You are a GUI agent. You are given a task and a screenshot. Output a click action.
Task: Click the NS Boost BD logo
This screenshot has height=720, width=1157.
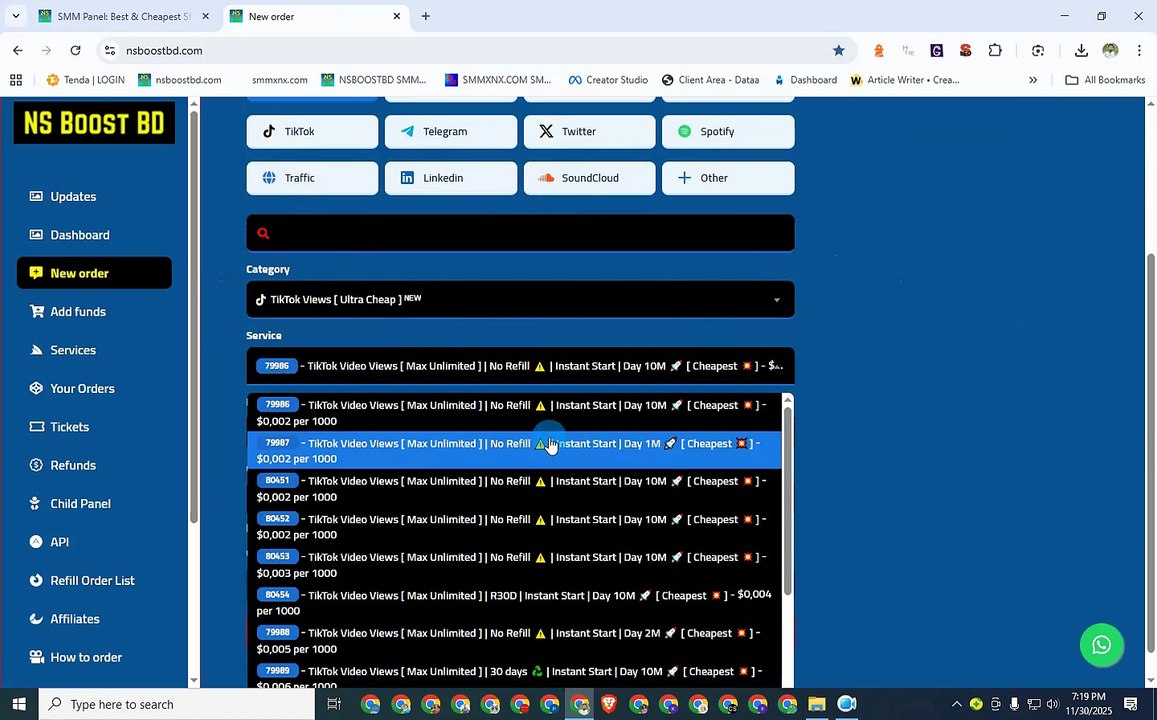94,122
